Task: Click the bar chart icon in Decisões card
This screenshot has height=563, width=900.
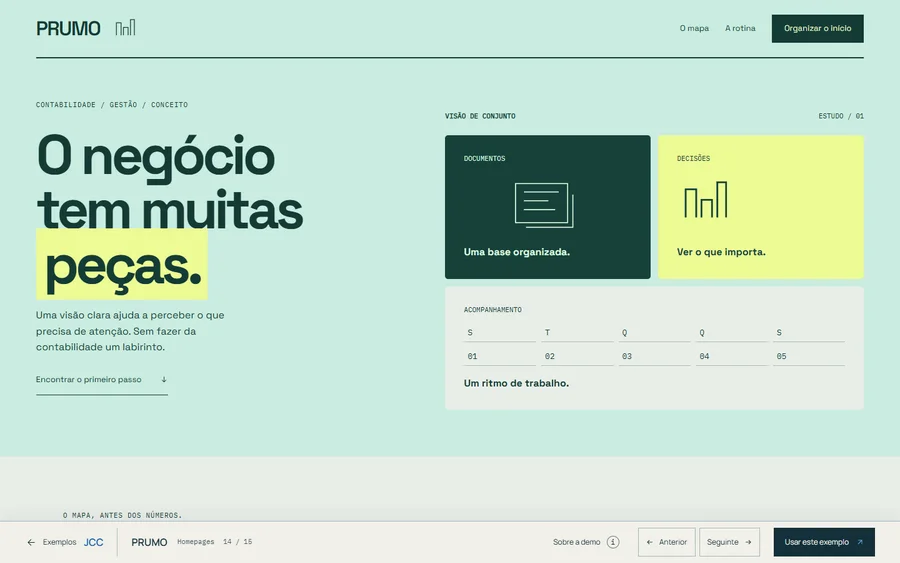Action: pyautogui.click(x=705, y=199)
